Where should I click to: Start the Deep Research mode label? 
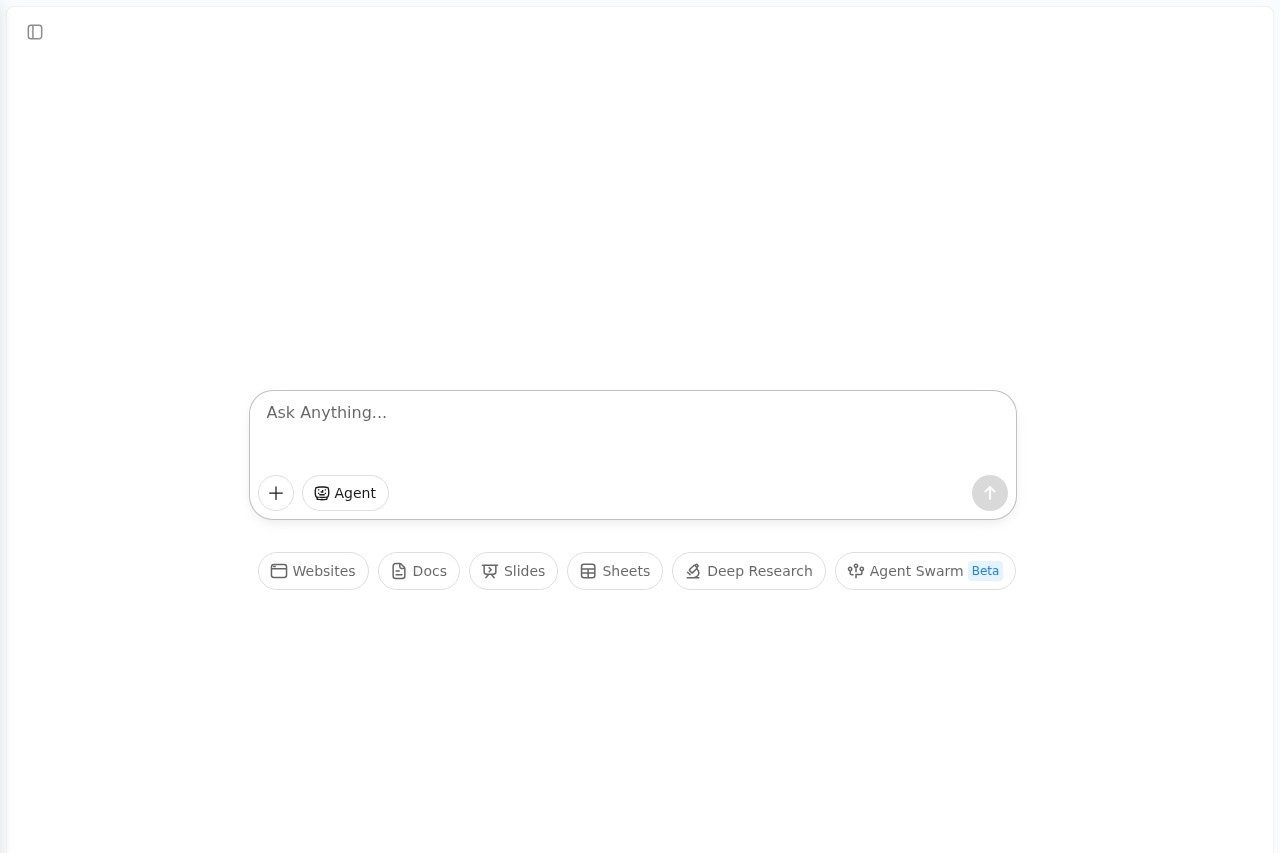click(x=760, y=571)
